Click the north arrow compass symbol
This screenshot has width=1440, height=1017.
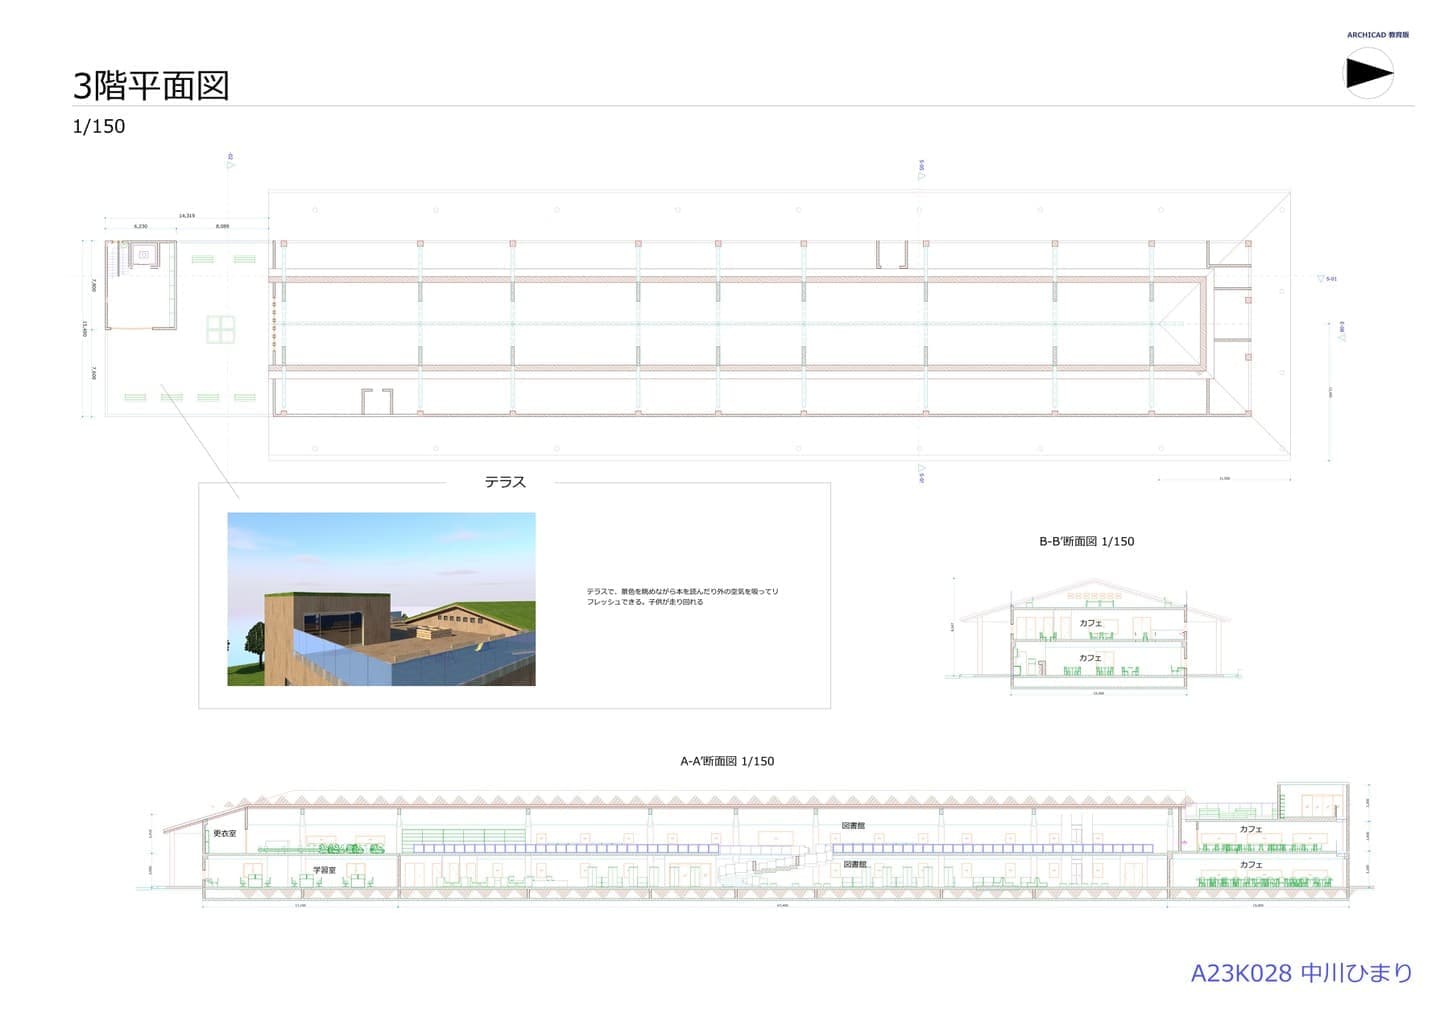coord(1368,73)
